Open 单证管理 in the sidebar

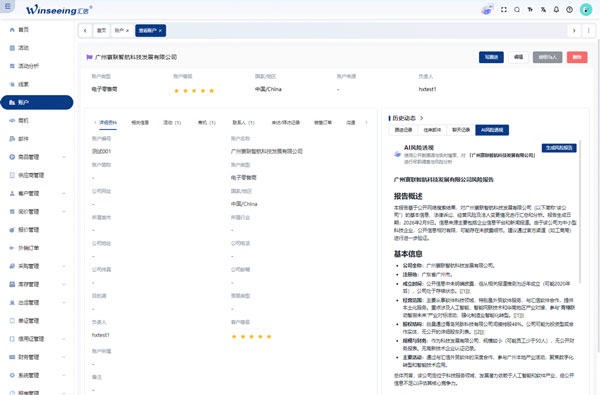coord(37,320)
